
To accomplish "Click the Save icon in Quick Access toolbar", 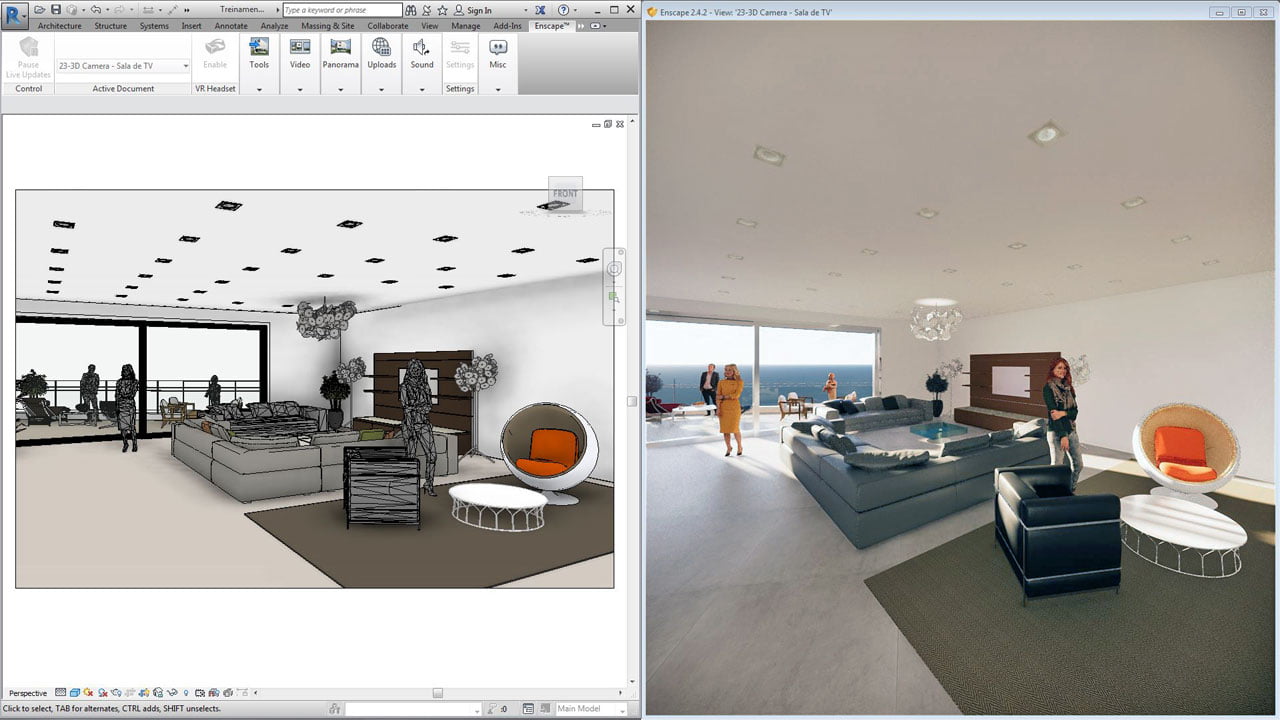I will pyautogui.click(x=56, y=9).
